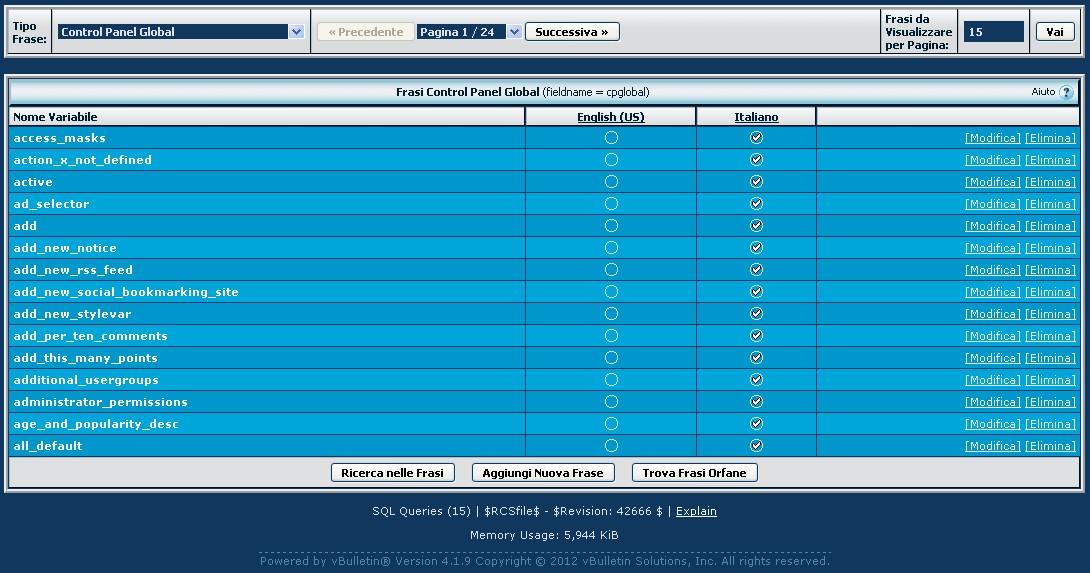Click Elimina link for add_new_stylevar
The width and height of the screenshot is (1090, 573).
1050,314
